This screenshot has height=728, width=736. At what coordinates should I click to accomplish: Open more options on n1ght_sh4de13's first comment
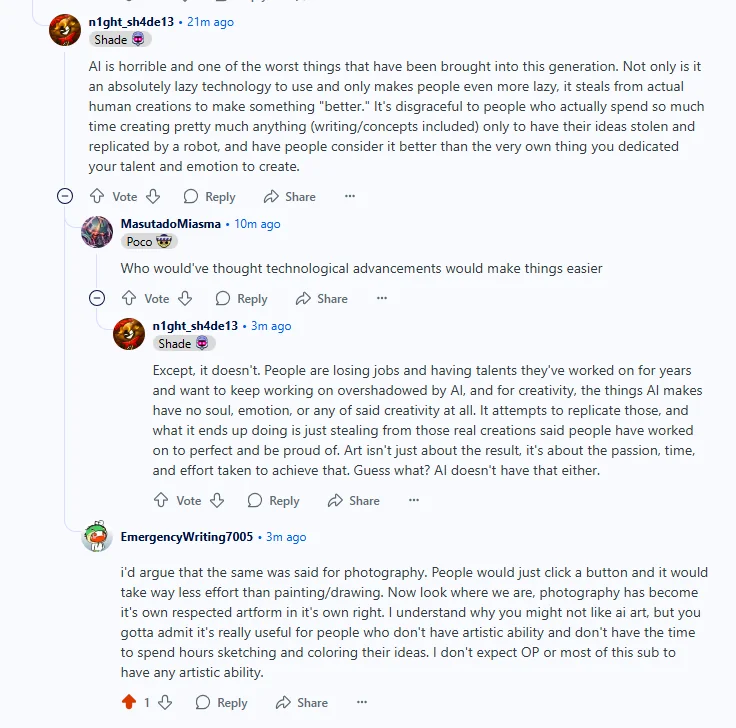coord(350,196)
